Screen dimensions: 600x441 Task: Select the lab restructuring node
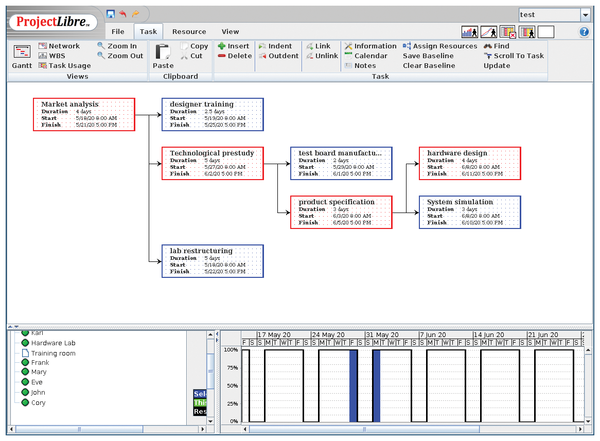coord(212,261)
